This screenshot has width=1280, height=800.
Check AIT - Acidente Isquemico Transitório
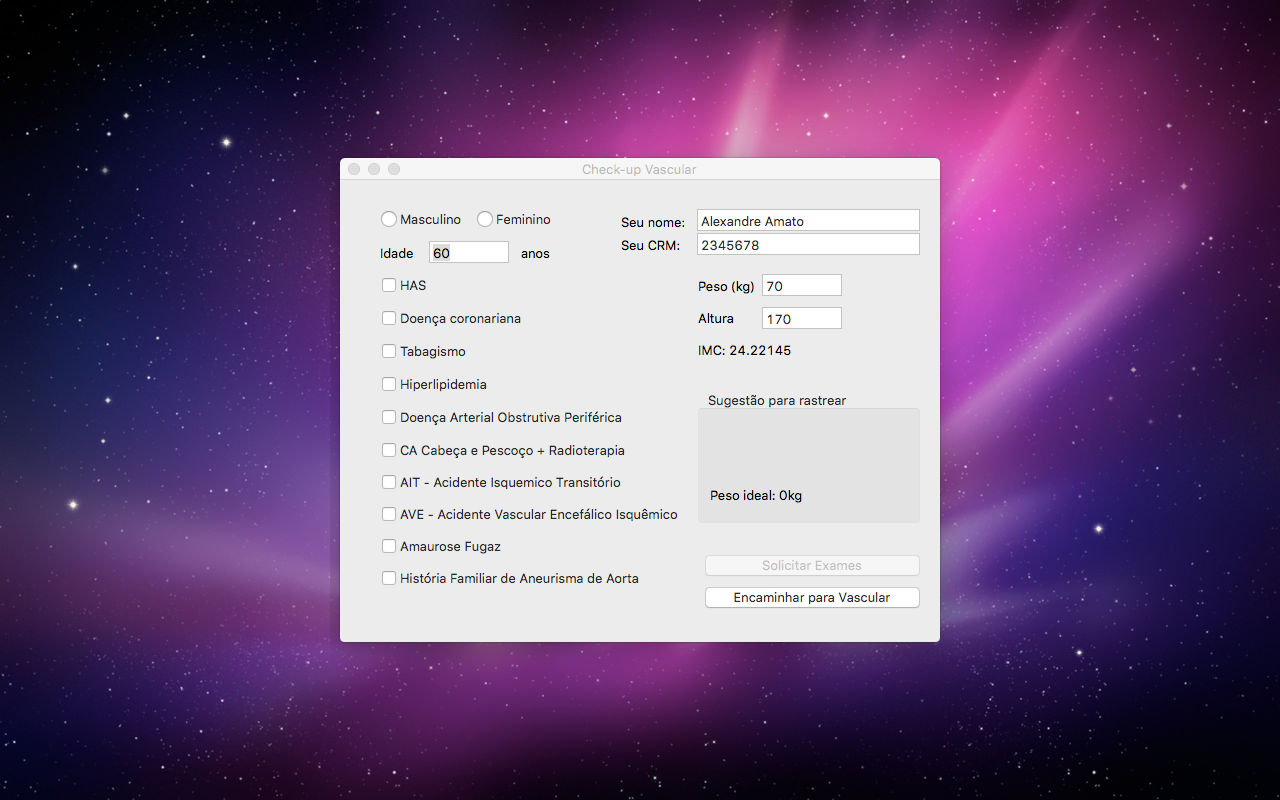[x=389, y=482]
